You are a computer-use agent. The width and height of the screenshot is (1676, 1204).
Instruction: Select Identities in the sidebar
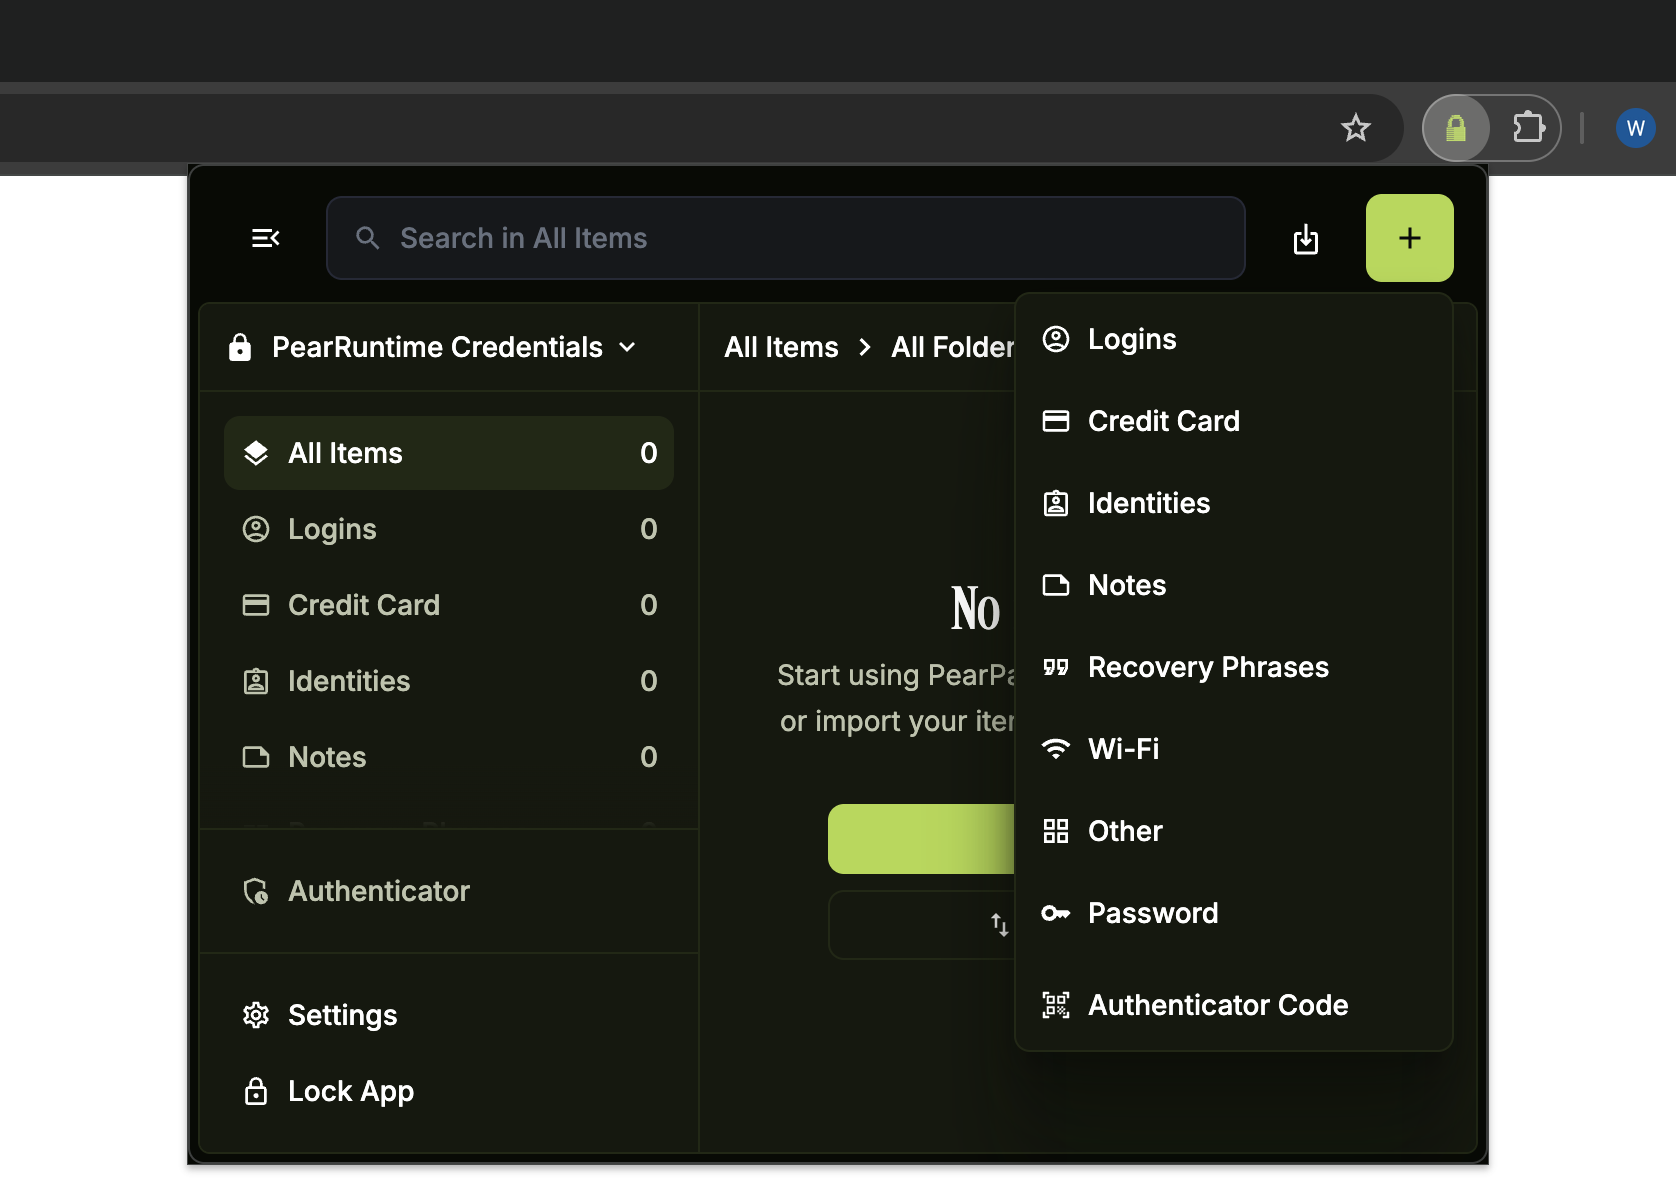pos(449,681)
